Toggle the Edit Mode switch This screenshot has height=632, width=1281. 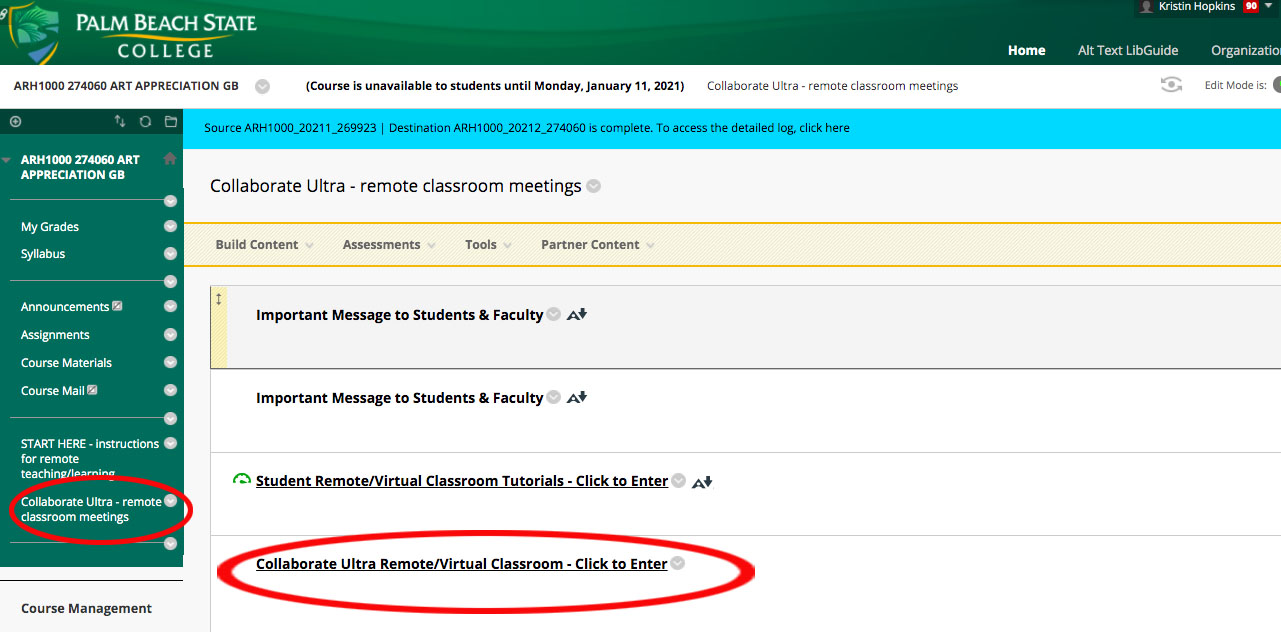point(1275,85)
